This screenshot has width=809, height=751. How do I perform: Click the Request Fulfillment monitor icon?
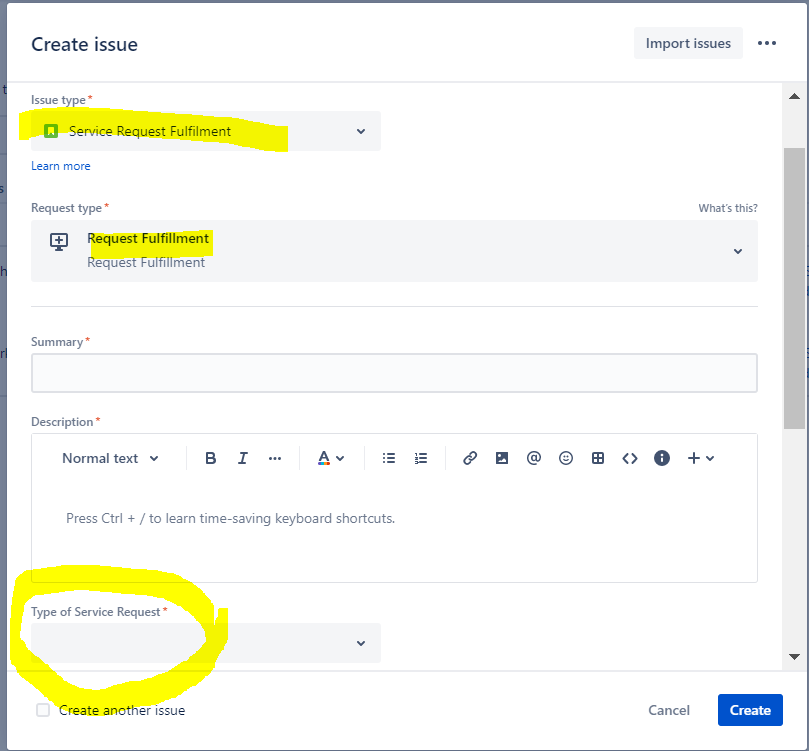pyautogui.click(x=59, y=241)
